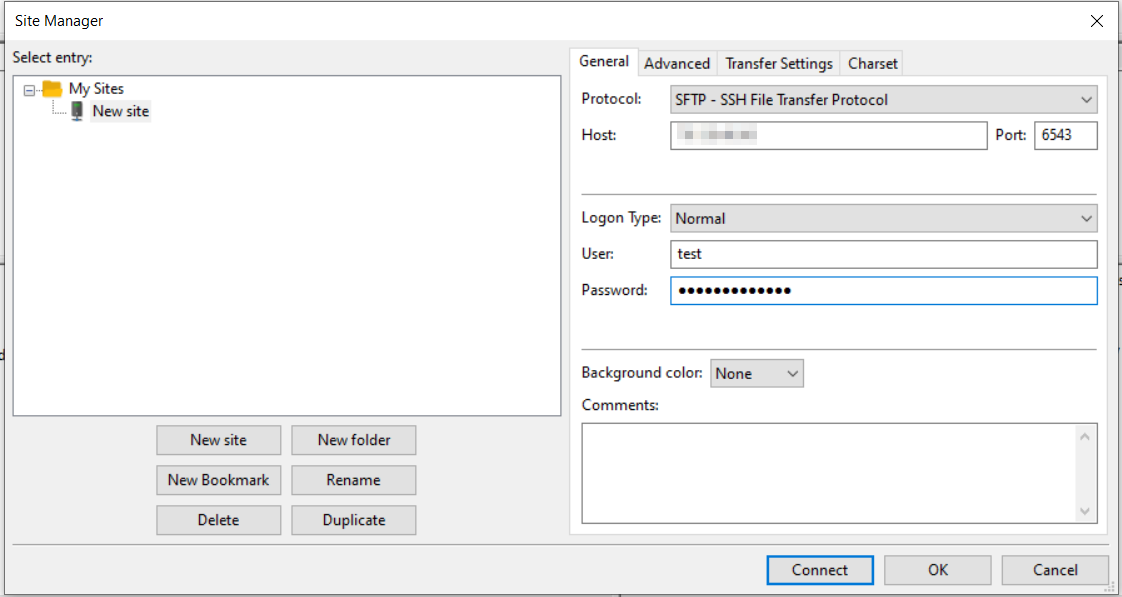1122x597 pixels.
Task: Open the Charset tab
Action: (x=873, y=63)
